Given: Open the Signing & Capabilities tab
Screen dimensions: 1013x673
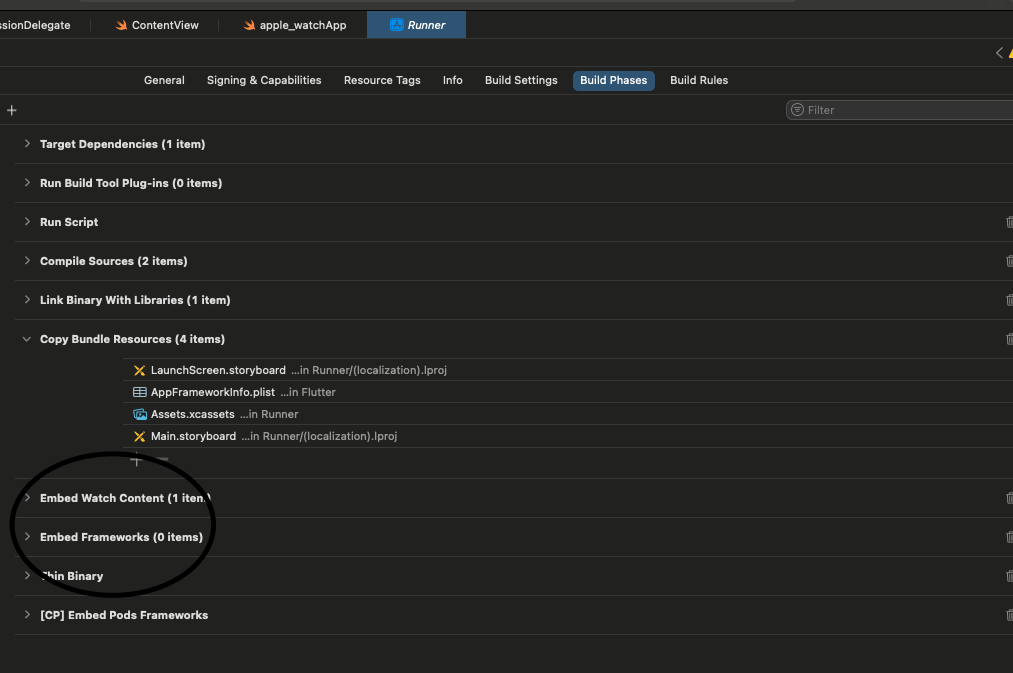Looking at the screenshot, I should pos(262,80).
